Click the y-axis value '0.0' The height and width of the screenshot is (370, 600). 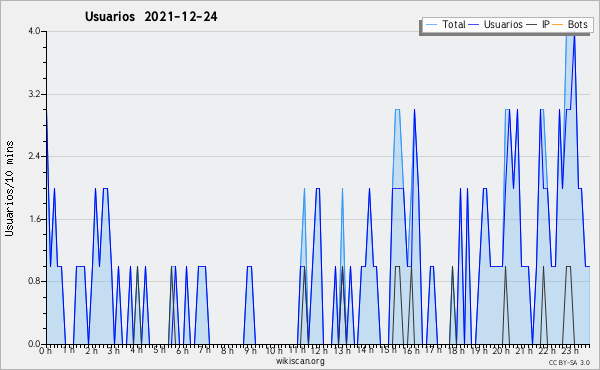coord(34,344)
